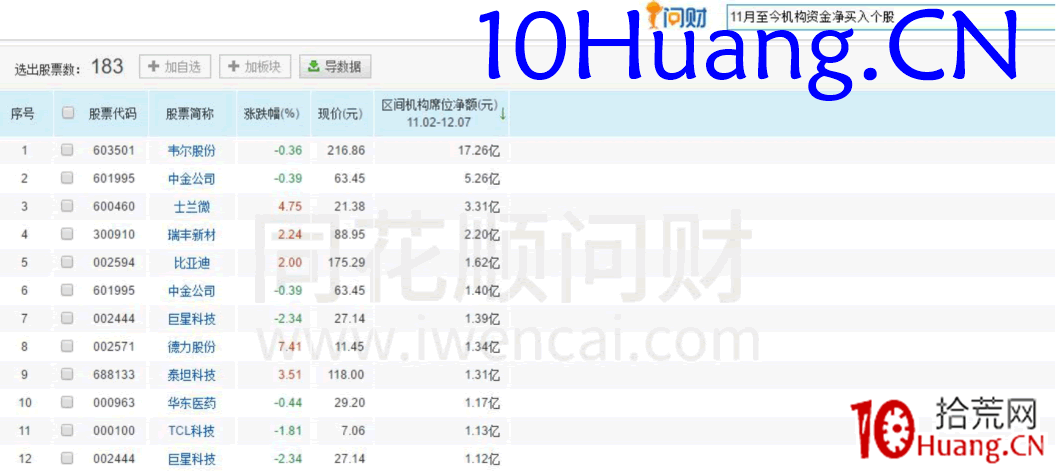This screenshot has height=471, width=1061.
Task: Sort by the 序号 column header
Action: 22,114
